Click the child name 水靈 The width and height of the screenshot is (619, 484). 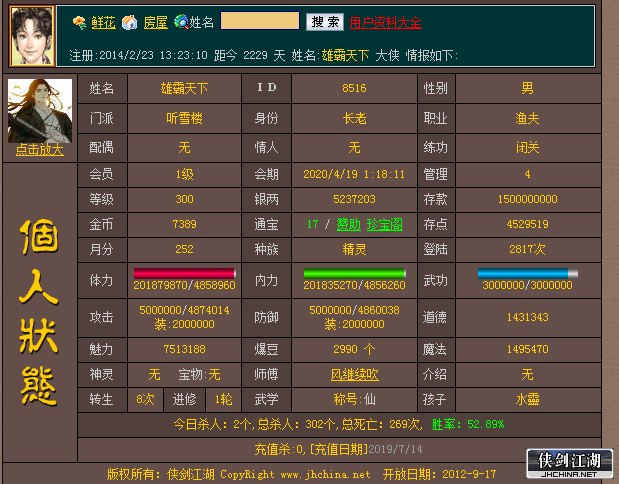click(x=527, y=399)
